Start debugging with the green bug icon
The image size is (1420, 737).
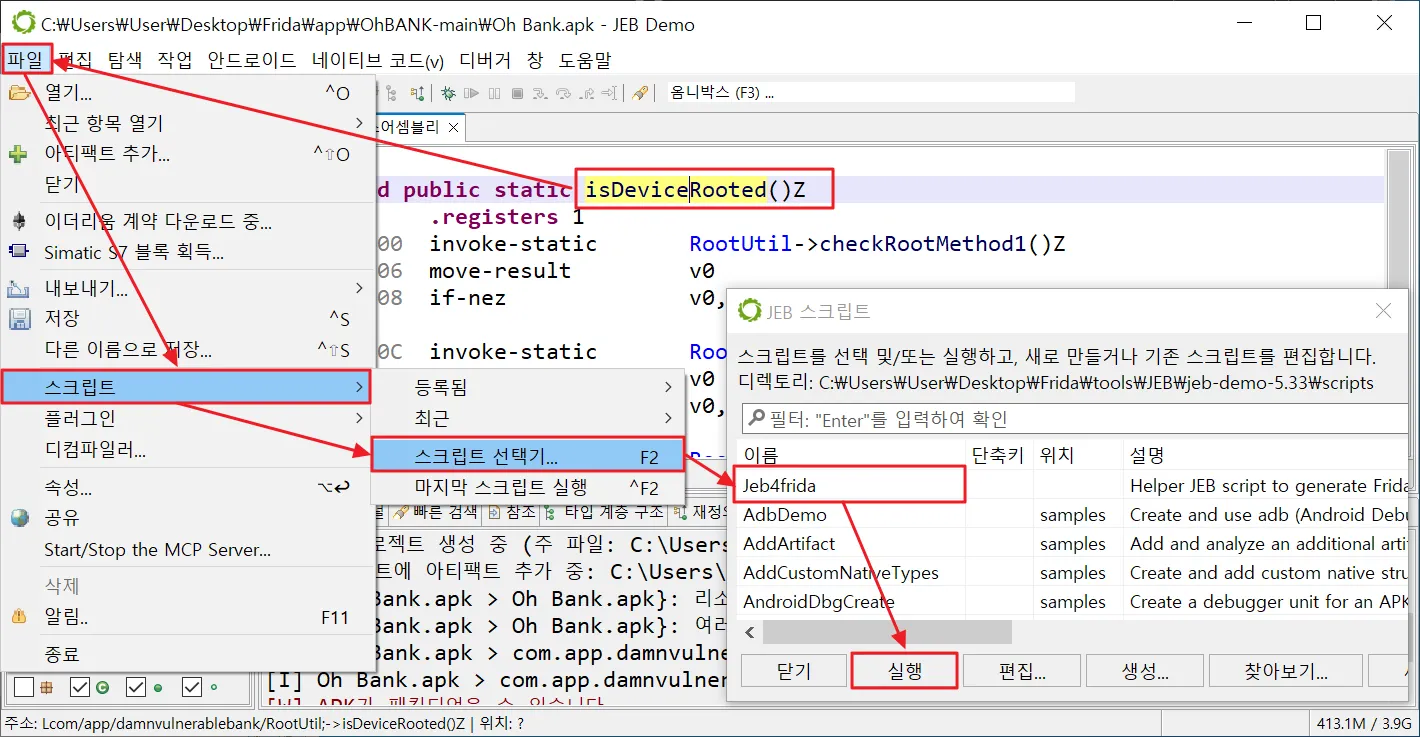(x=448, y=93)
